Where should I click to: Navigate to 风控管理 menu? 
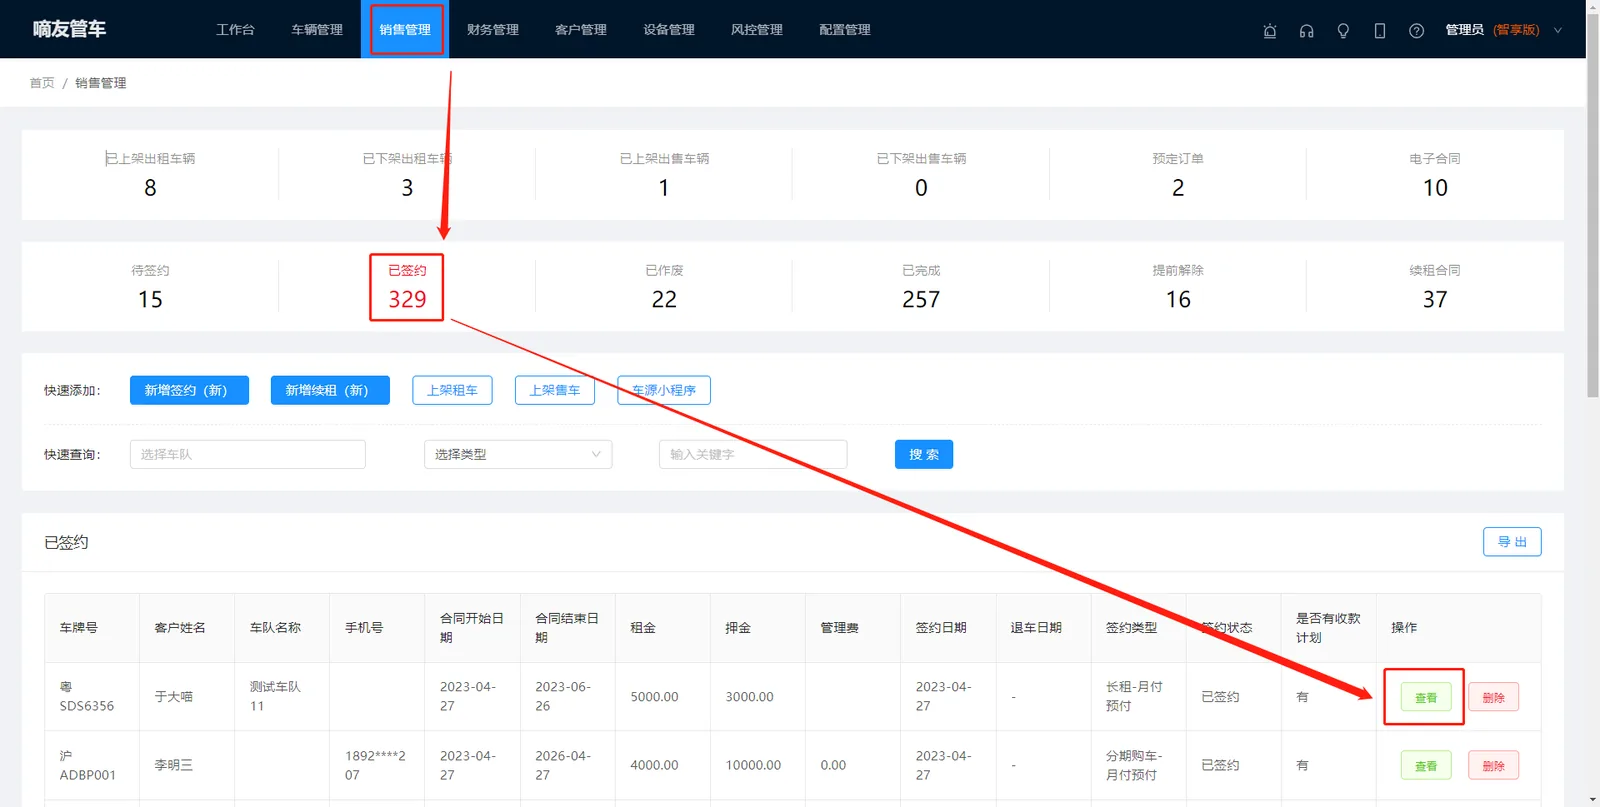pos(757,30)
